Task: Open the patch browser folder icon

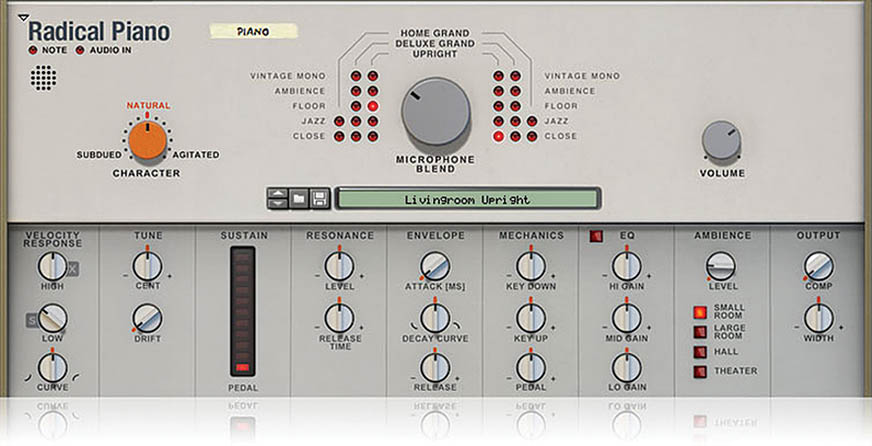Action: 299,198
